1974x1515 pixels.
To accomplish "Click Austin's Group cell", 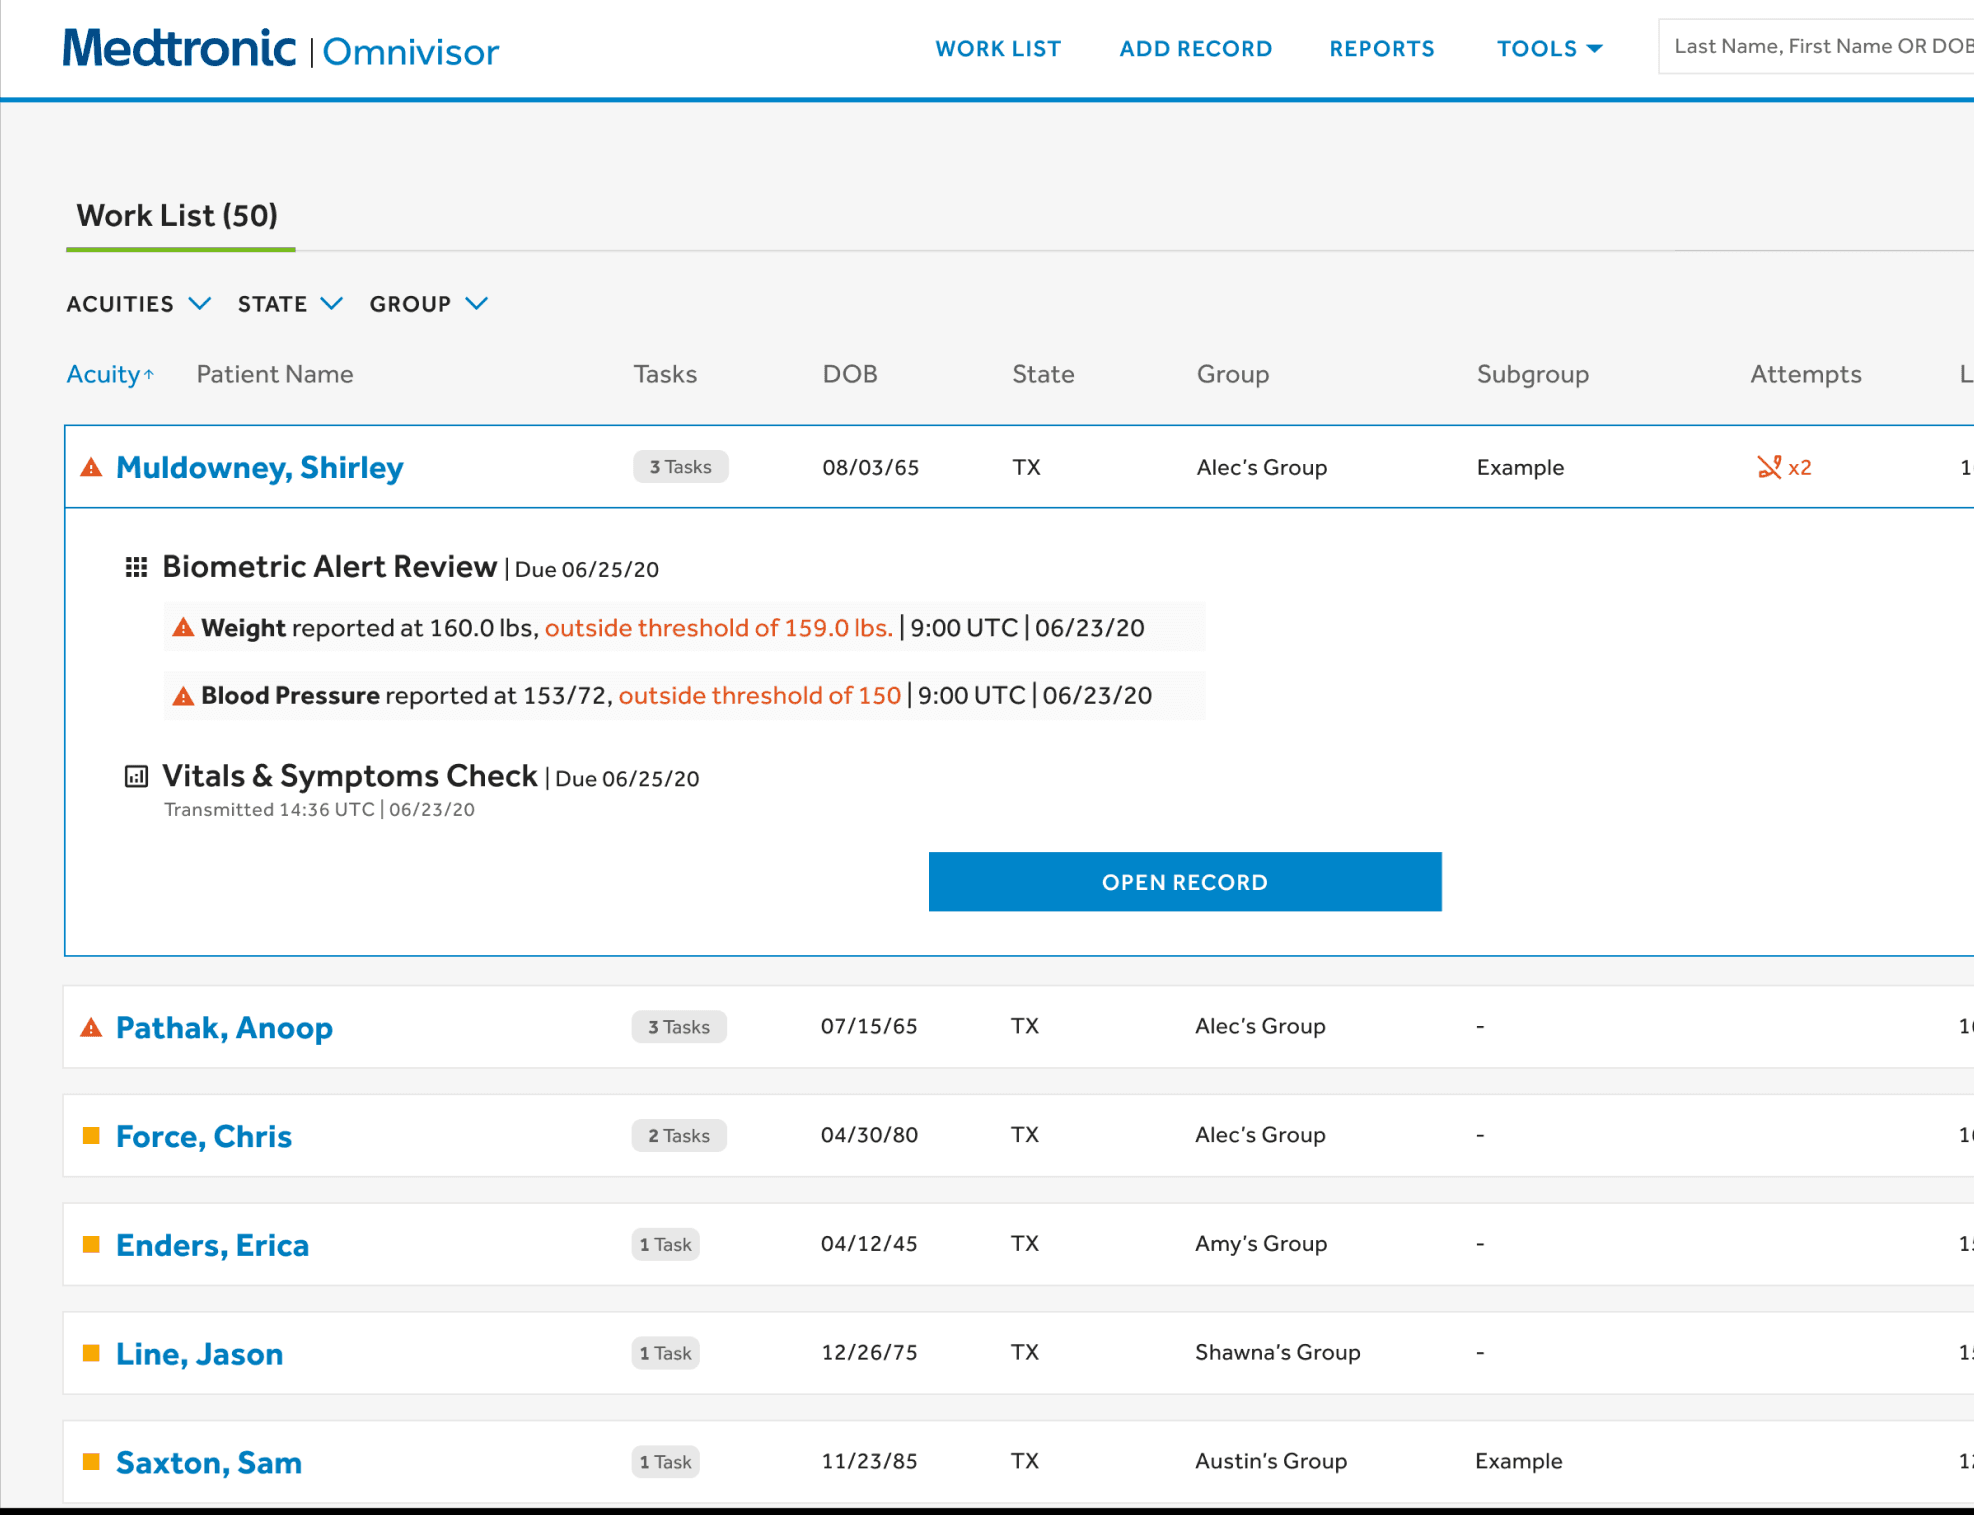I will point(1271,1461).
